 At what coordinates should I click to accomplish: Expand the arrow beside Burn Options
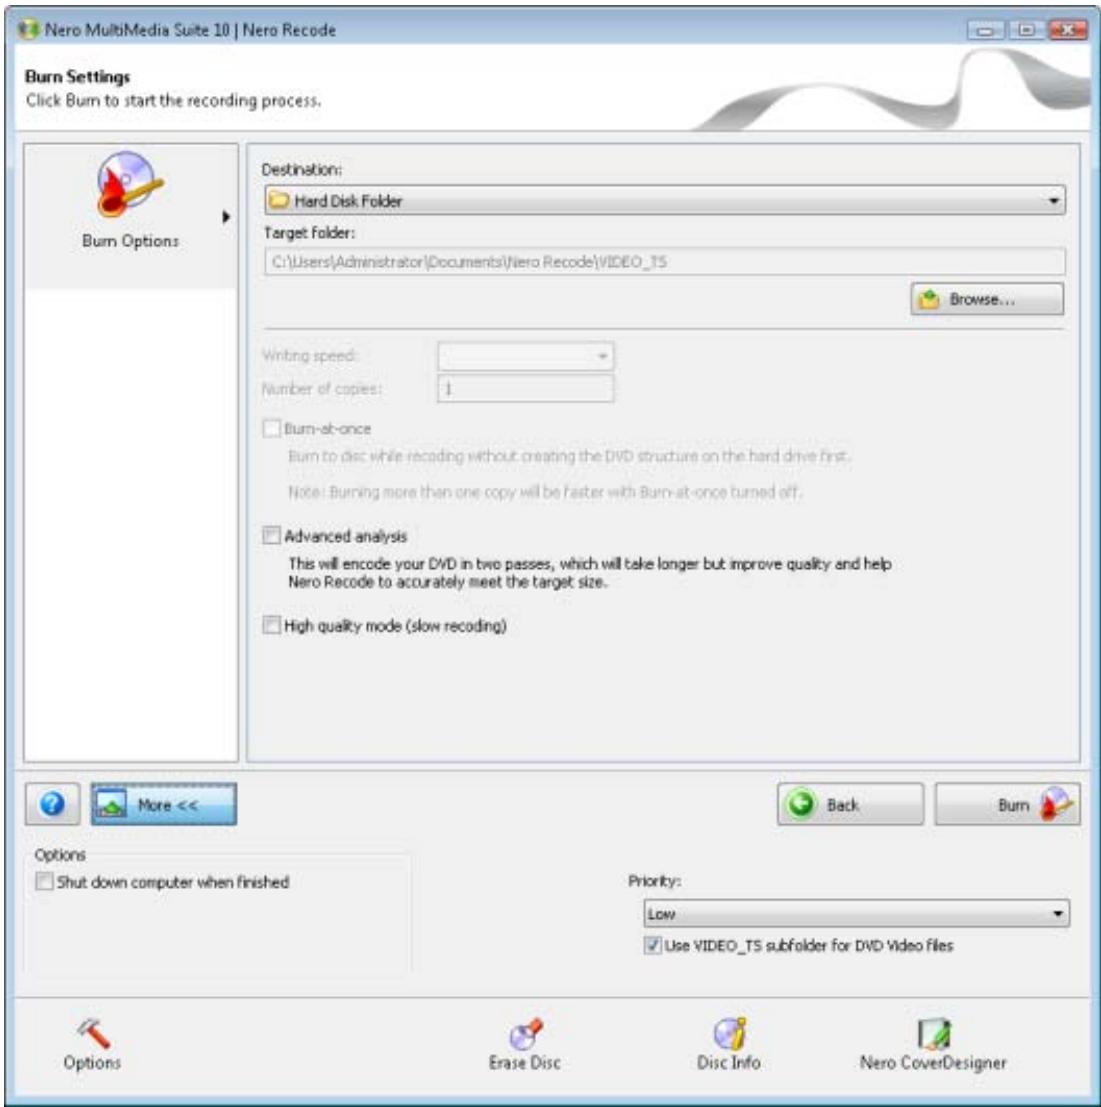[226, 217]
